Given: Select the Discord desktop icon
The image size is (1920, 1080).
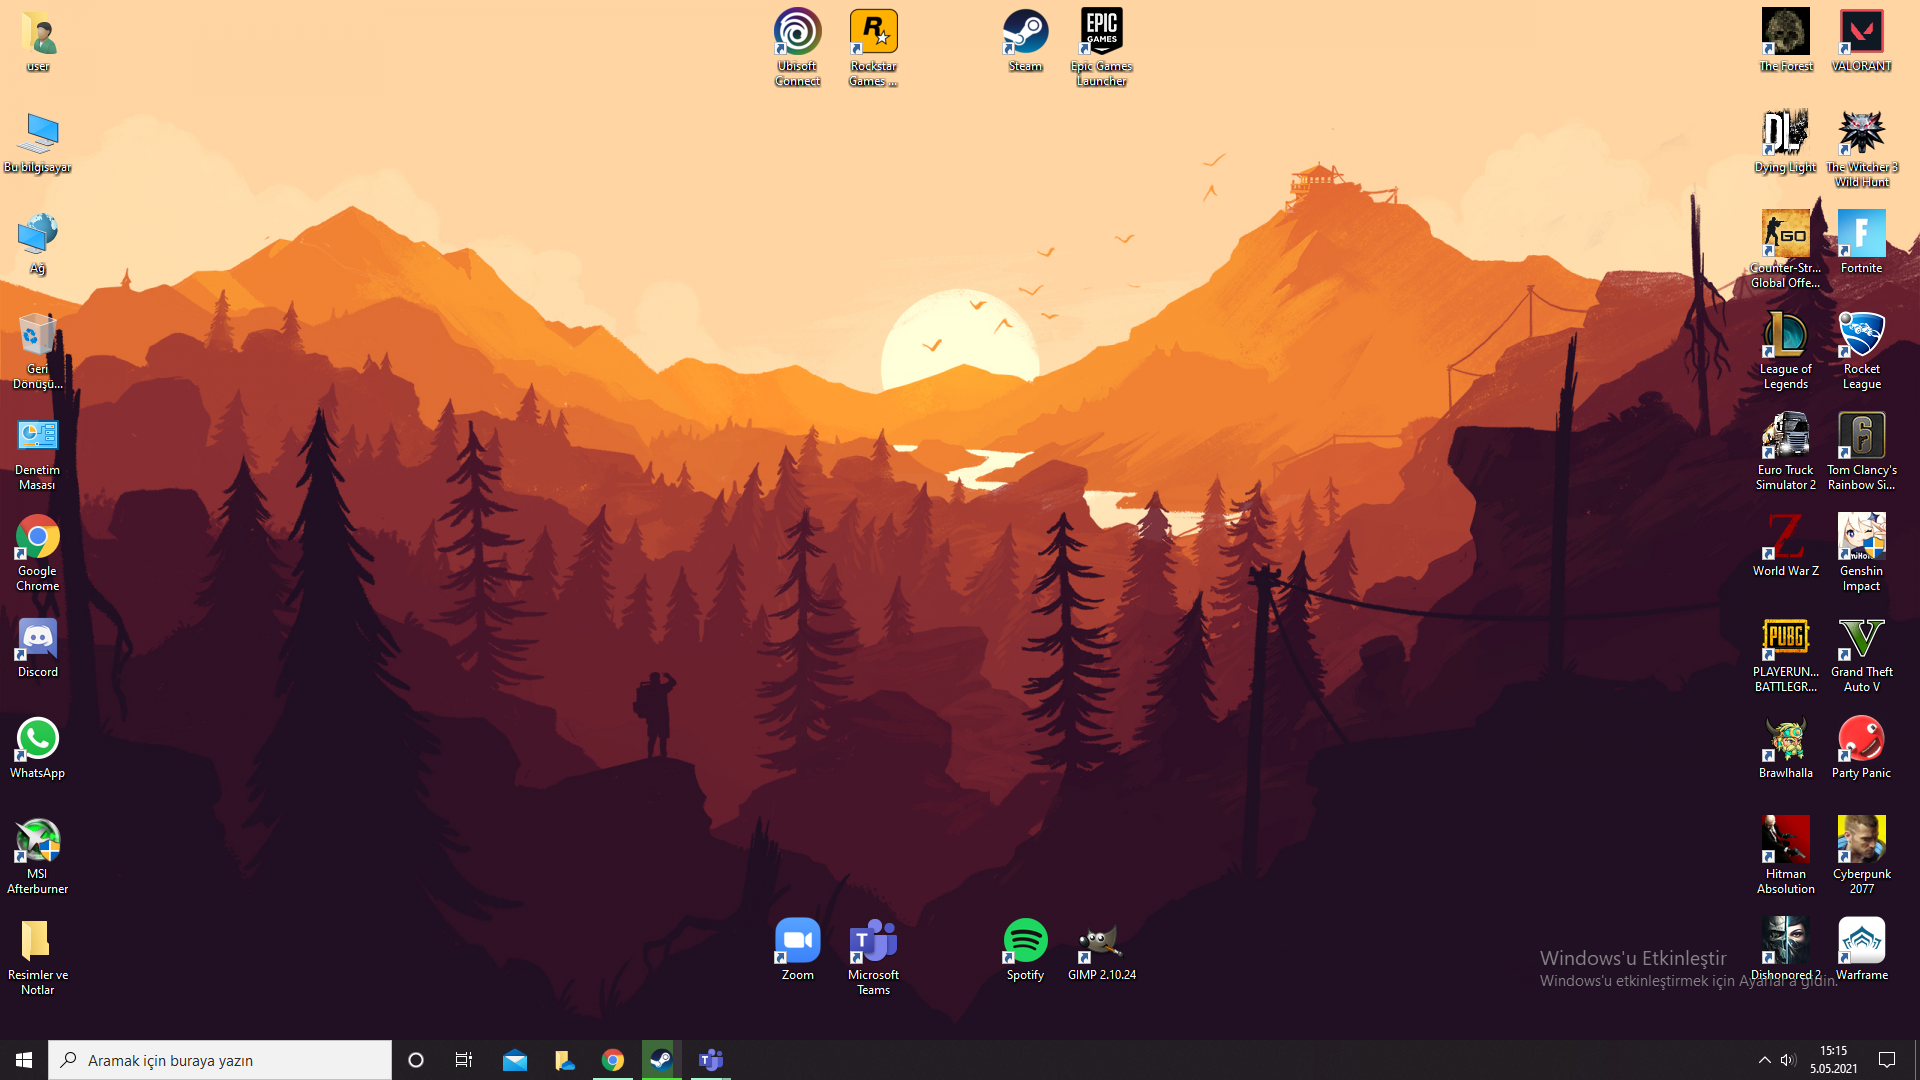Looking at the screenshot, I should [37, 638].
